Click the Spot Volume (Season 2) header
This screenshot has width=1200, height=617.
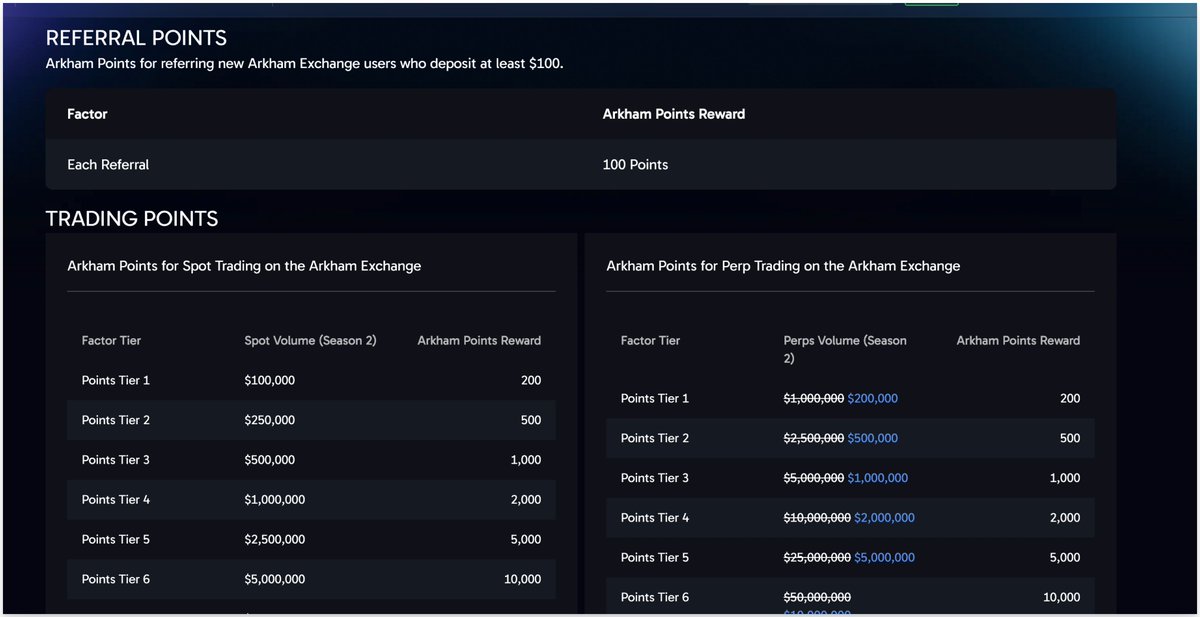point(310,340)
